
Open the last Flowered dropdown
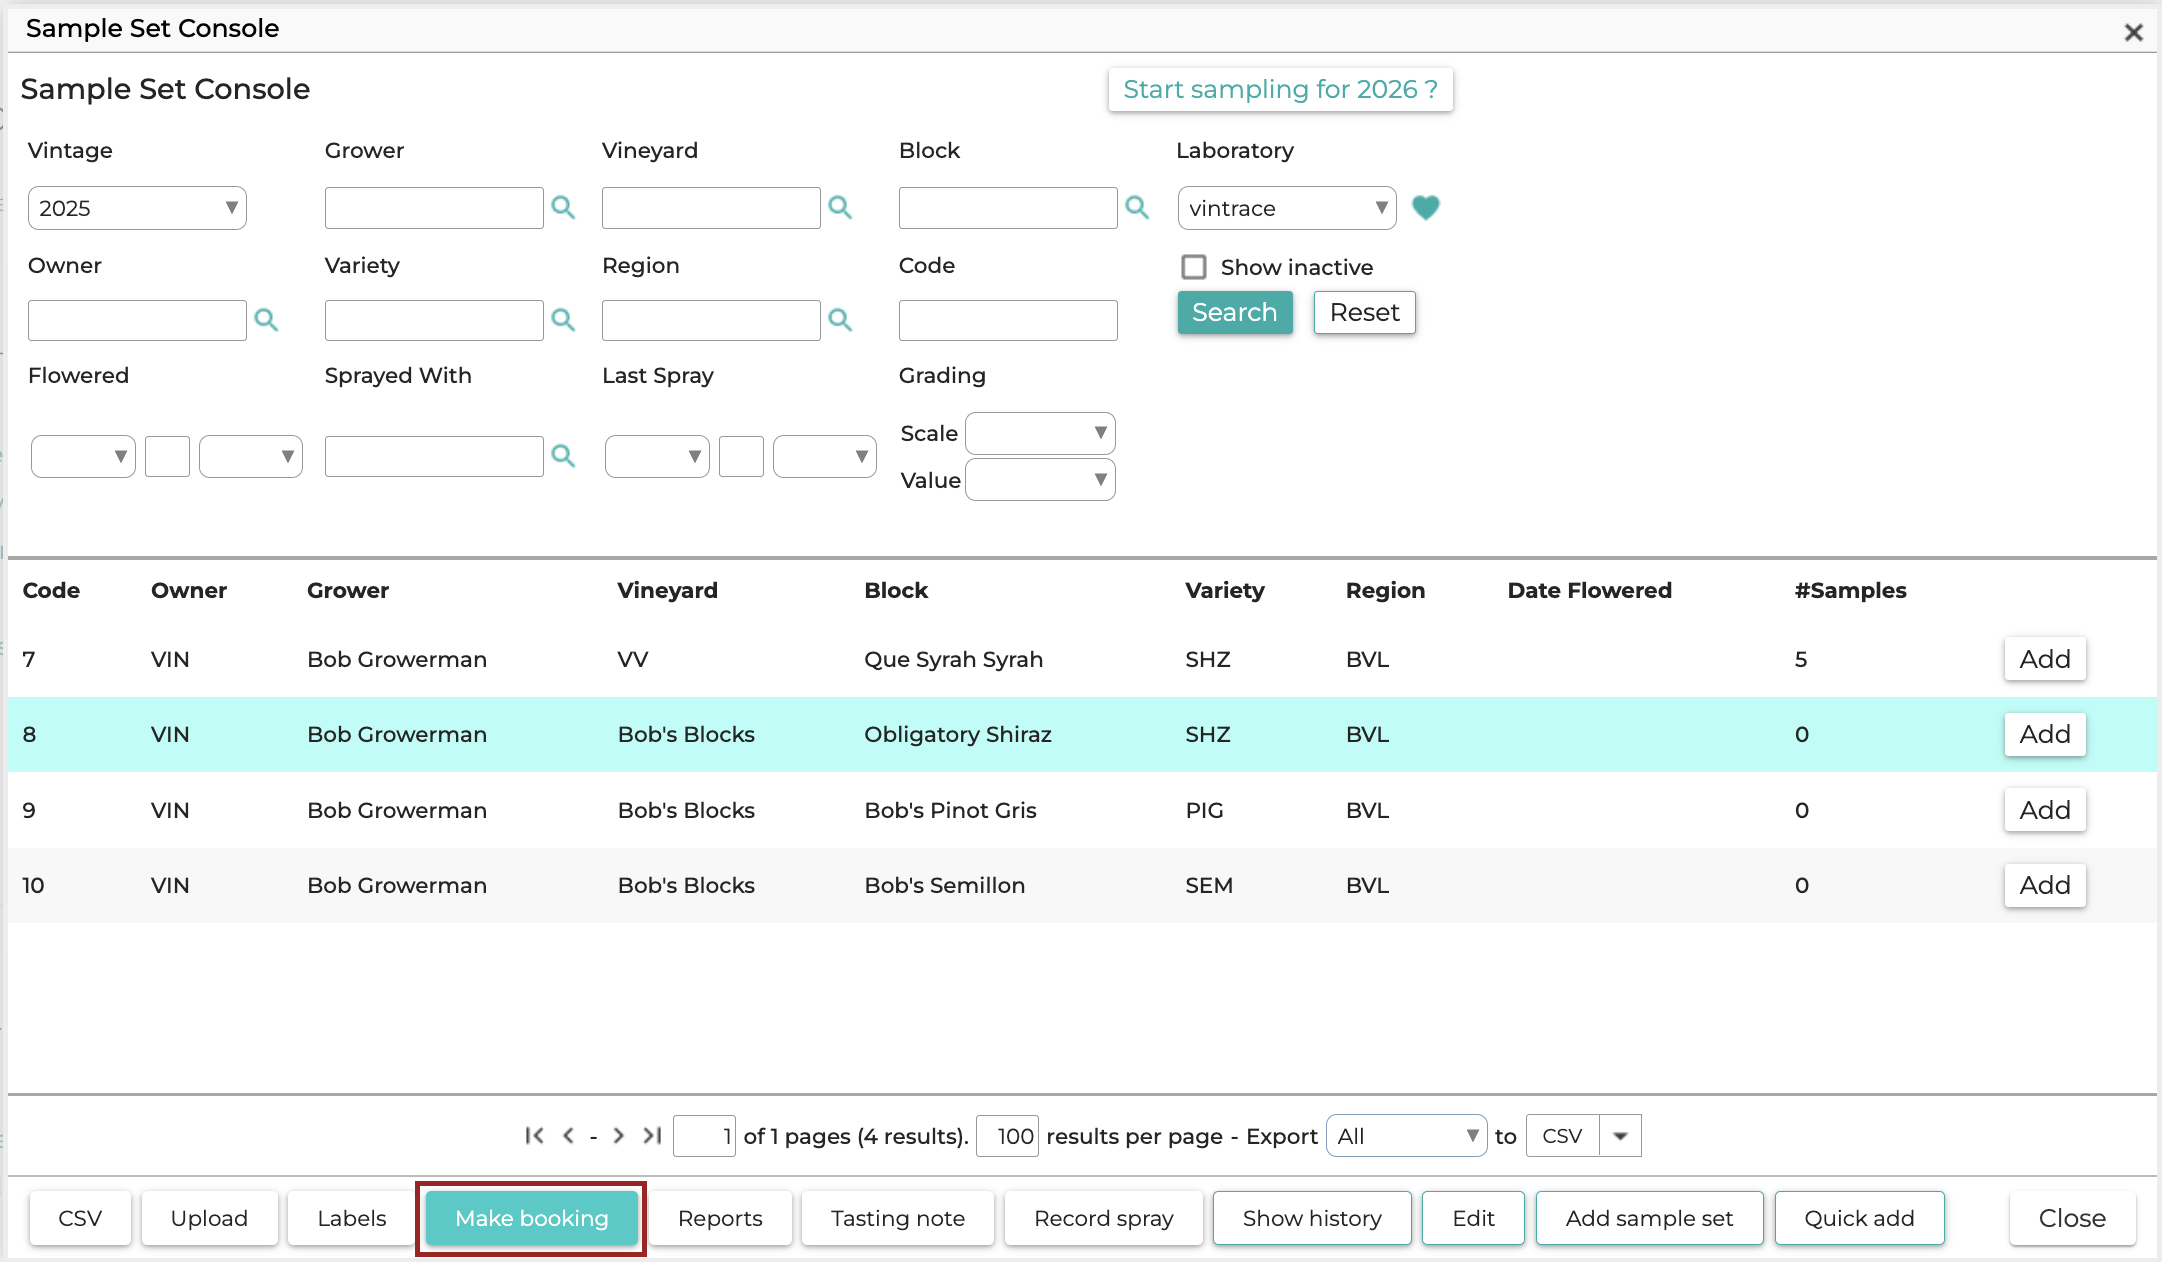click(250, 456)
